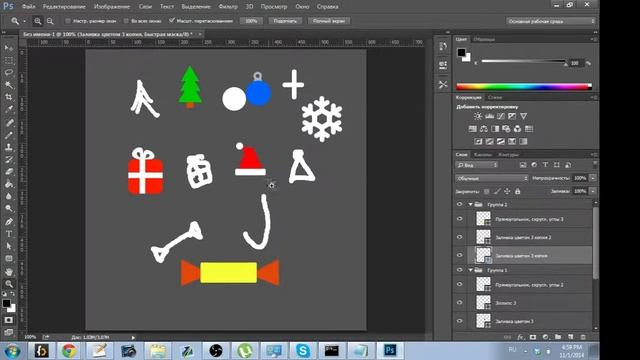Open the History panel icon
This screenshot has height=360, width=640.
click(443, 47)
